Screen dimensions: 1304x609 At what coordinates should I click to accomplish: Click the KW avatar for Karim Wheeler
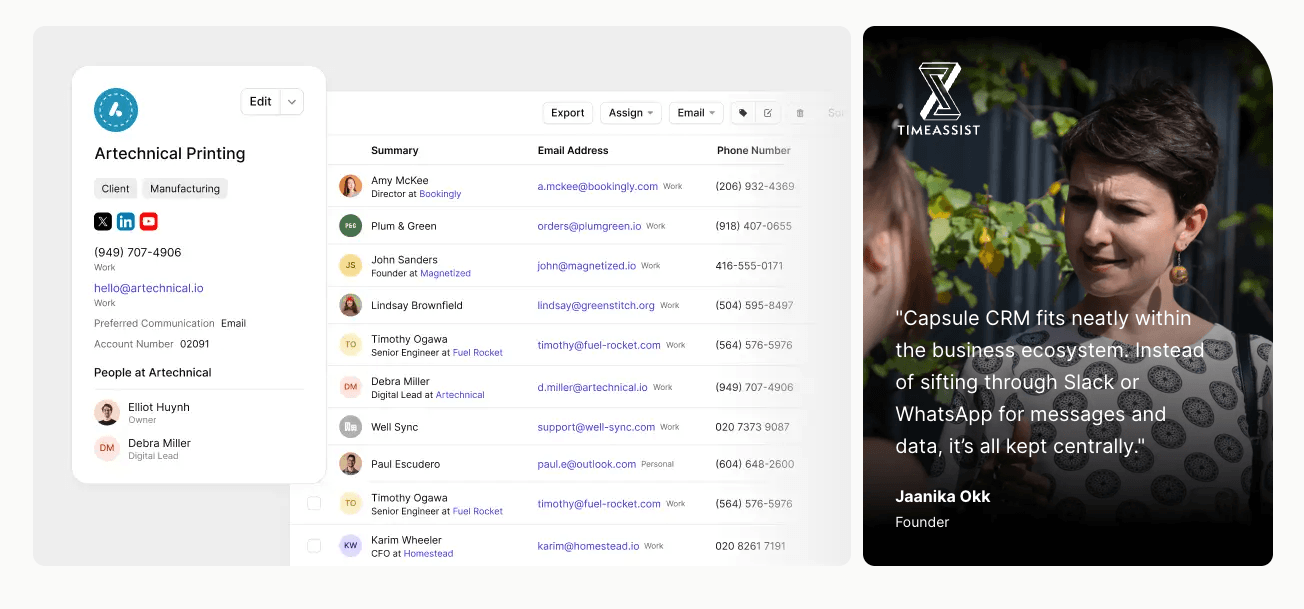click(x=350, y=546)
